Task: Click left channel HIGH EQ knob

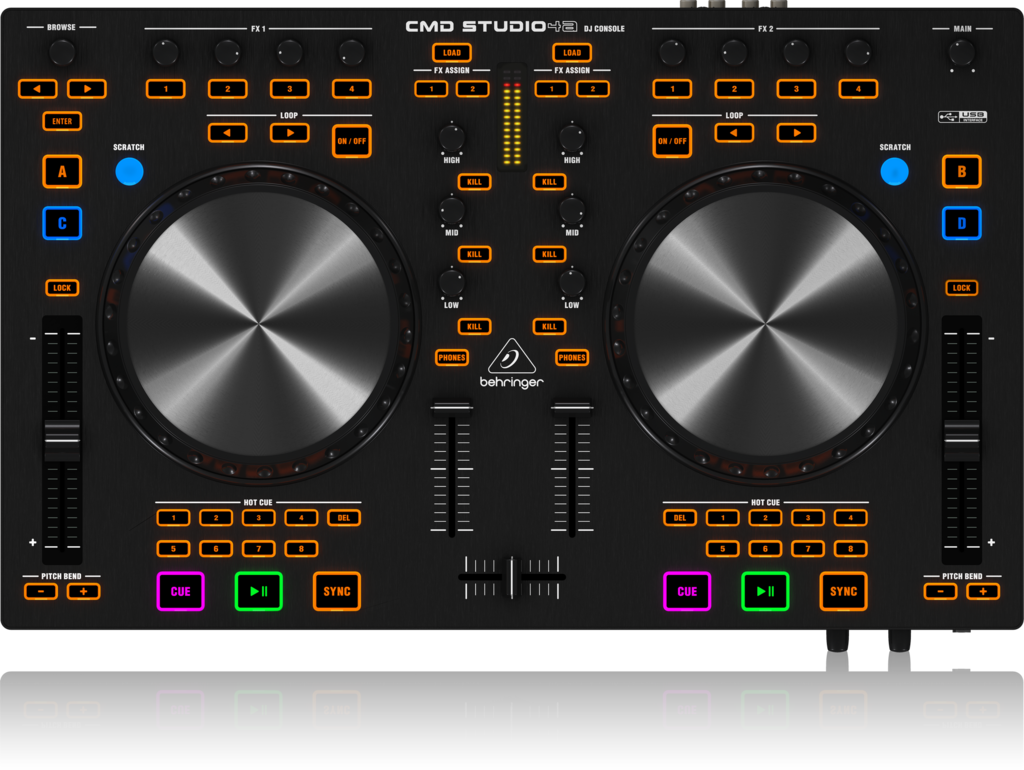Action: (452, 137)
